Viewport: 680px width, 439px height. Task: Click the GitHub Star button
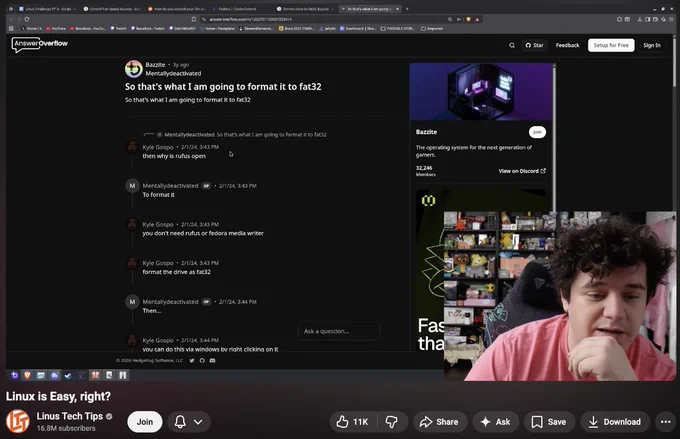click(x=534, y=45)
